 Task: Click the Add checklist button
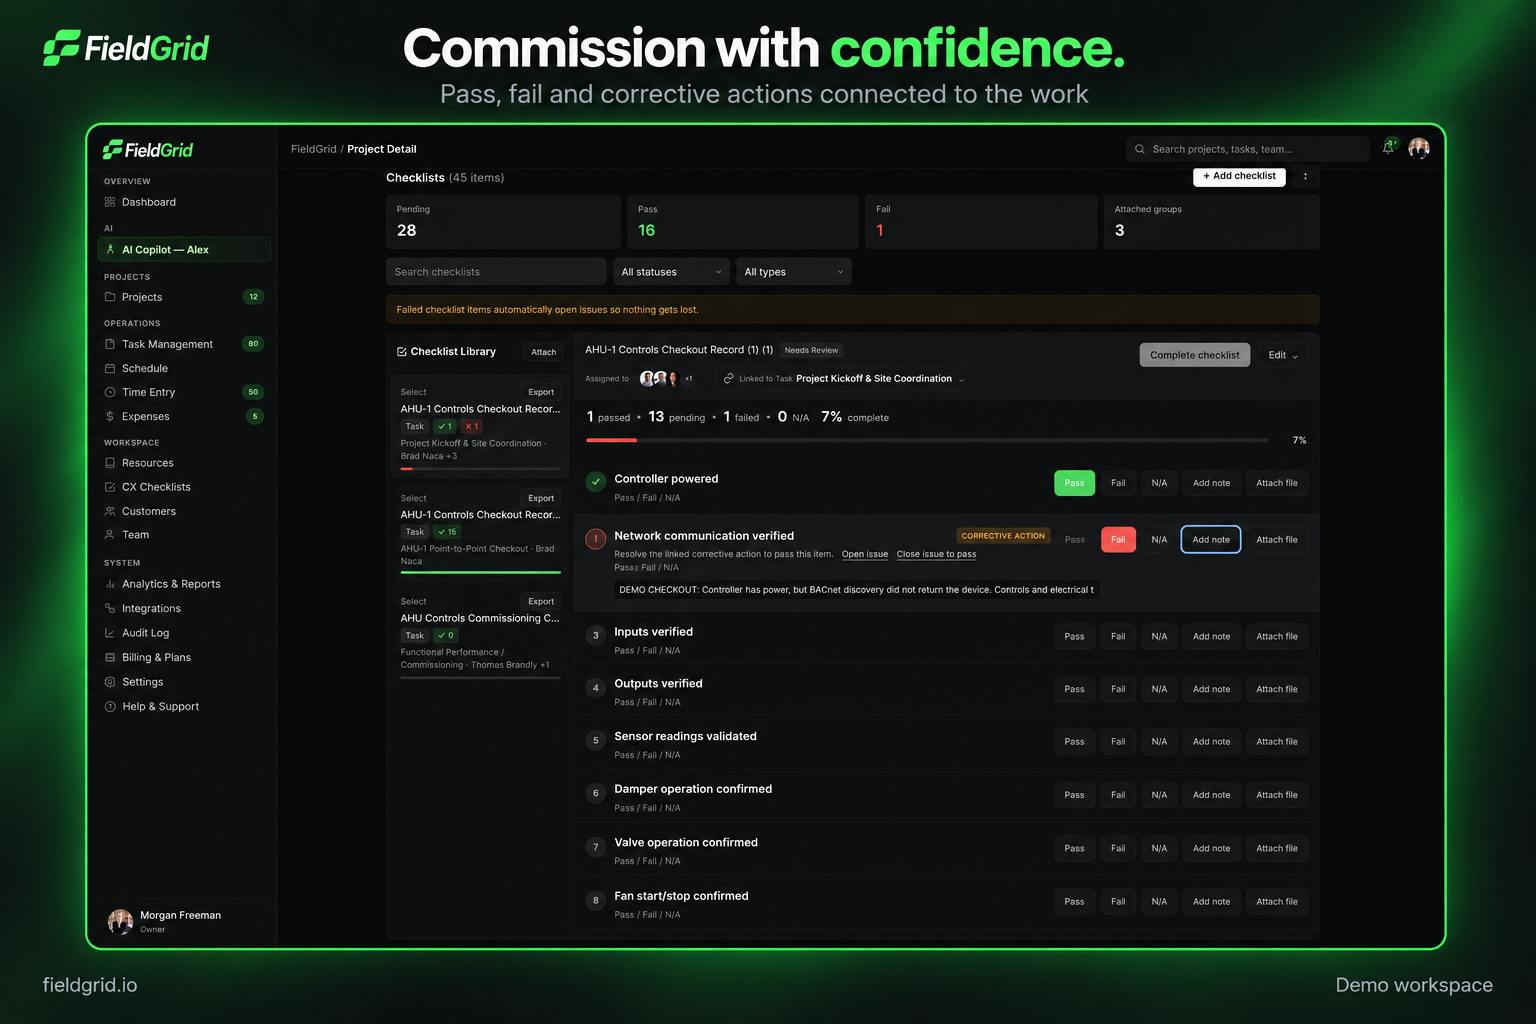[x=1239, y=176]
